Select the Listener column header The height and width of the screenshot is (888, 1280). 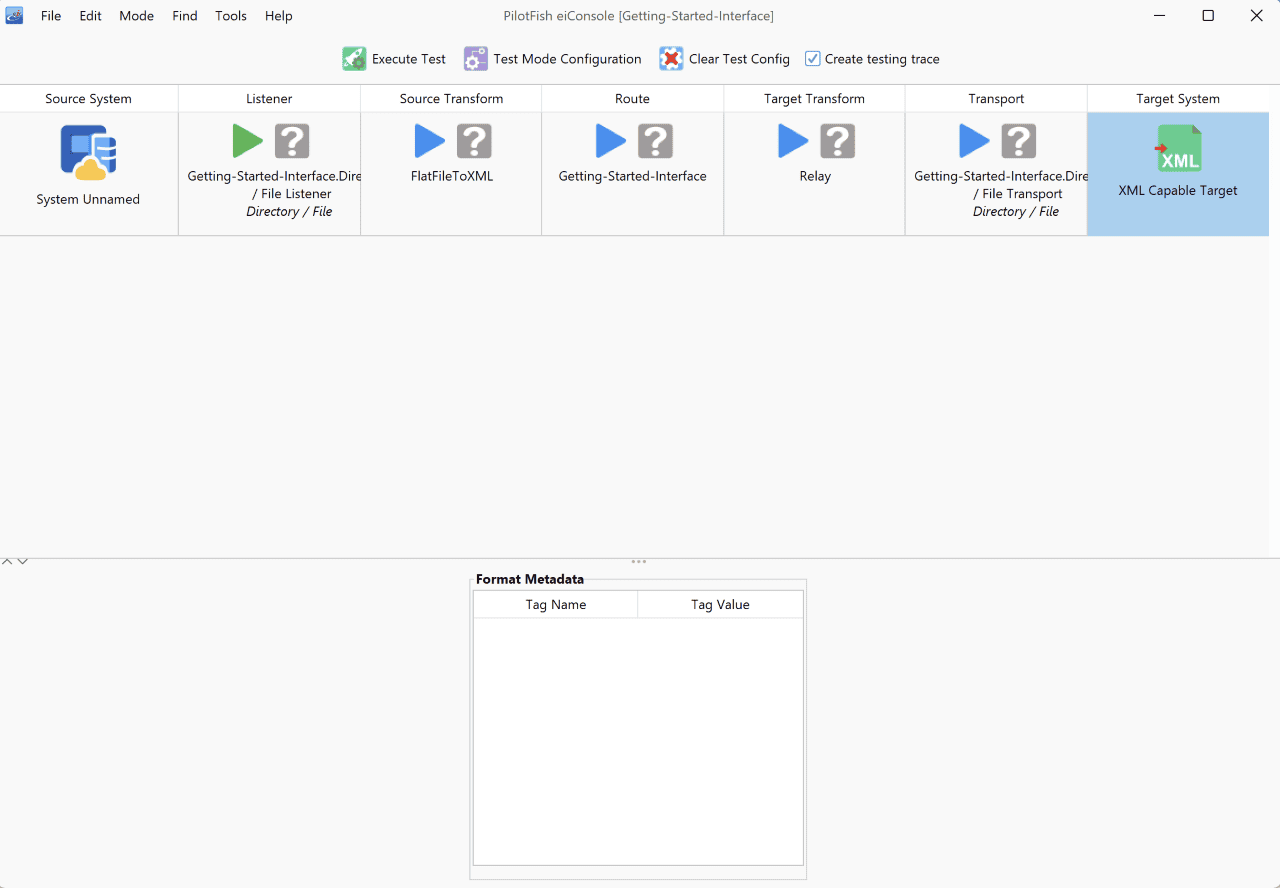(x=270, y=99)
